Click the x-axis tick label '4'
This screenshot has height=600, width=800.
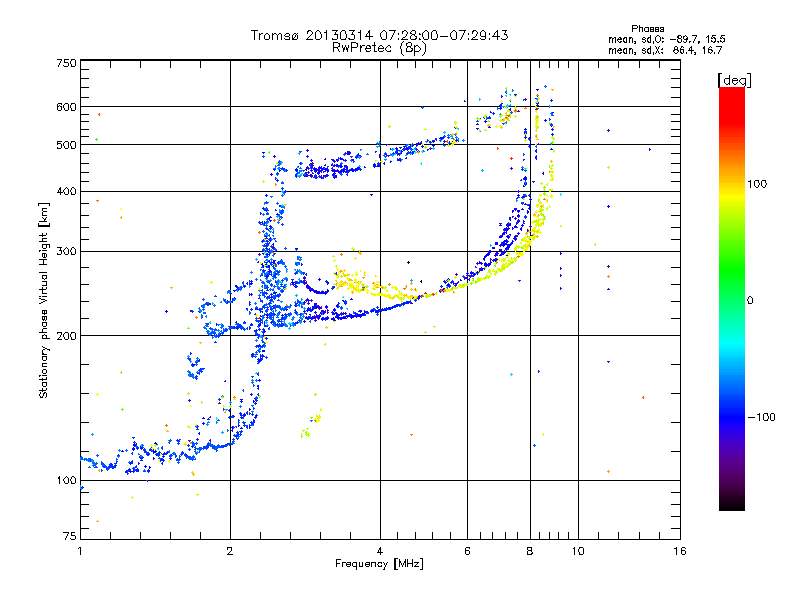tap(380, 551)
